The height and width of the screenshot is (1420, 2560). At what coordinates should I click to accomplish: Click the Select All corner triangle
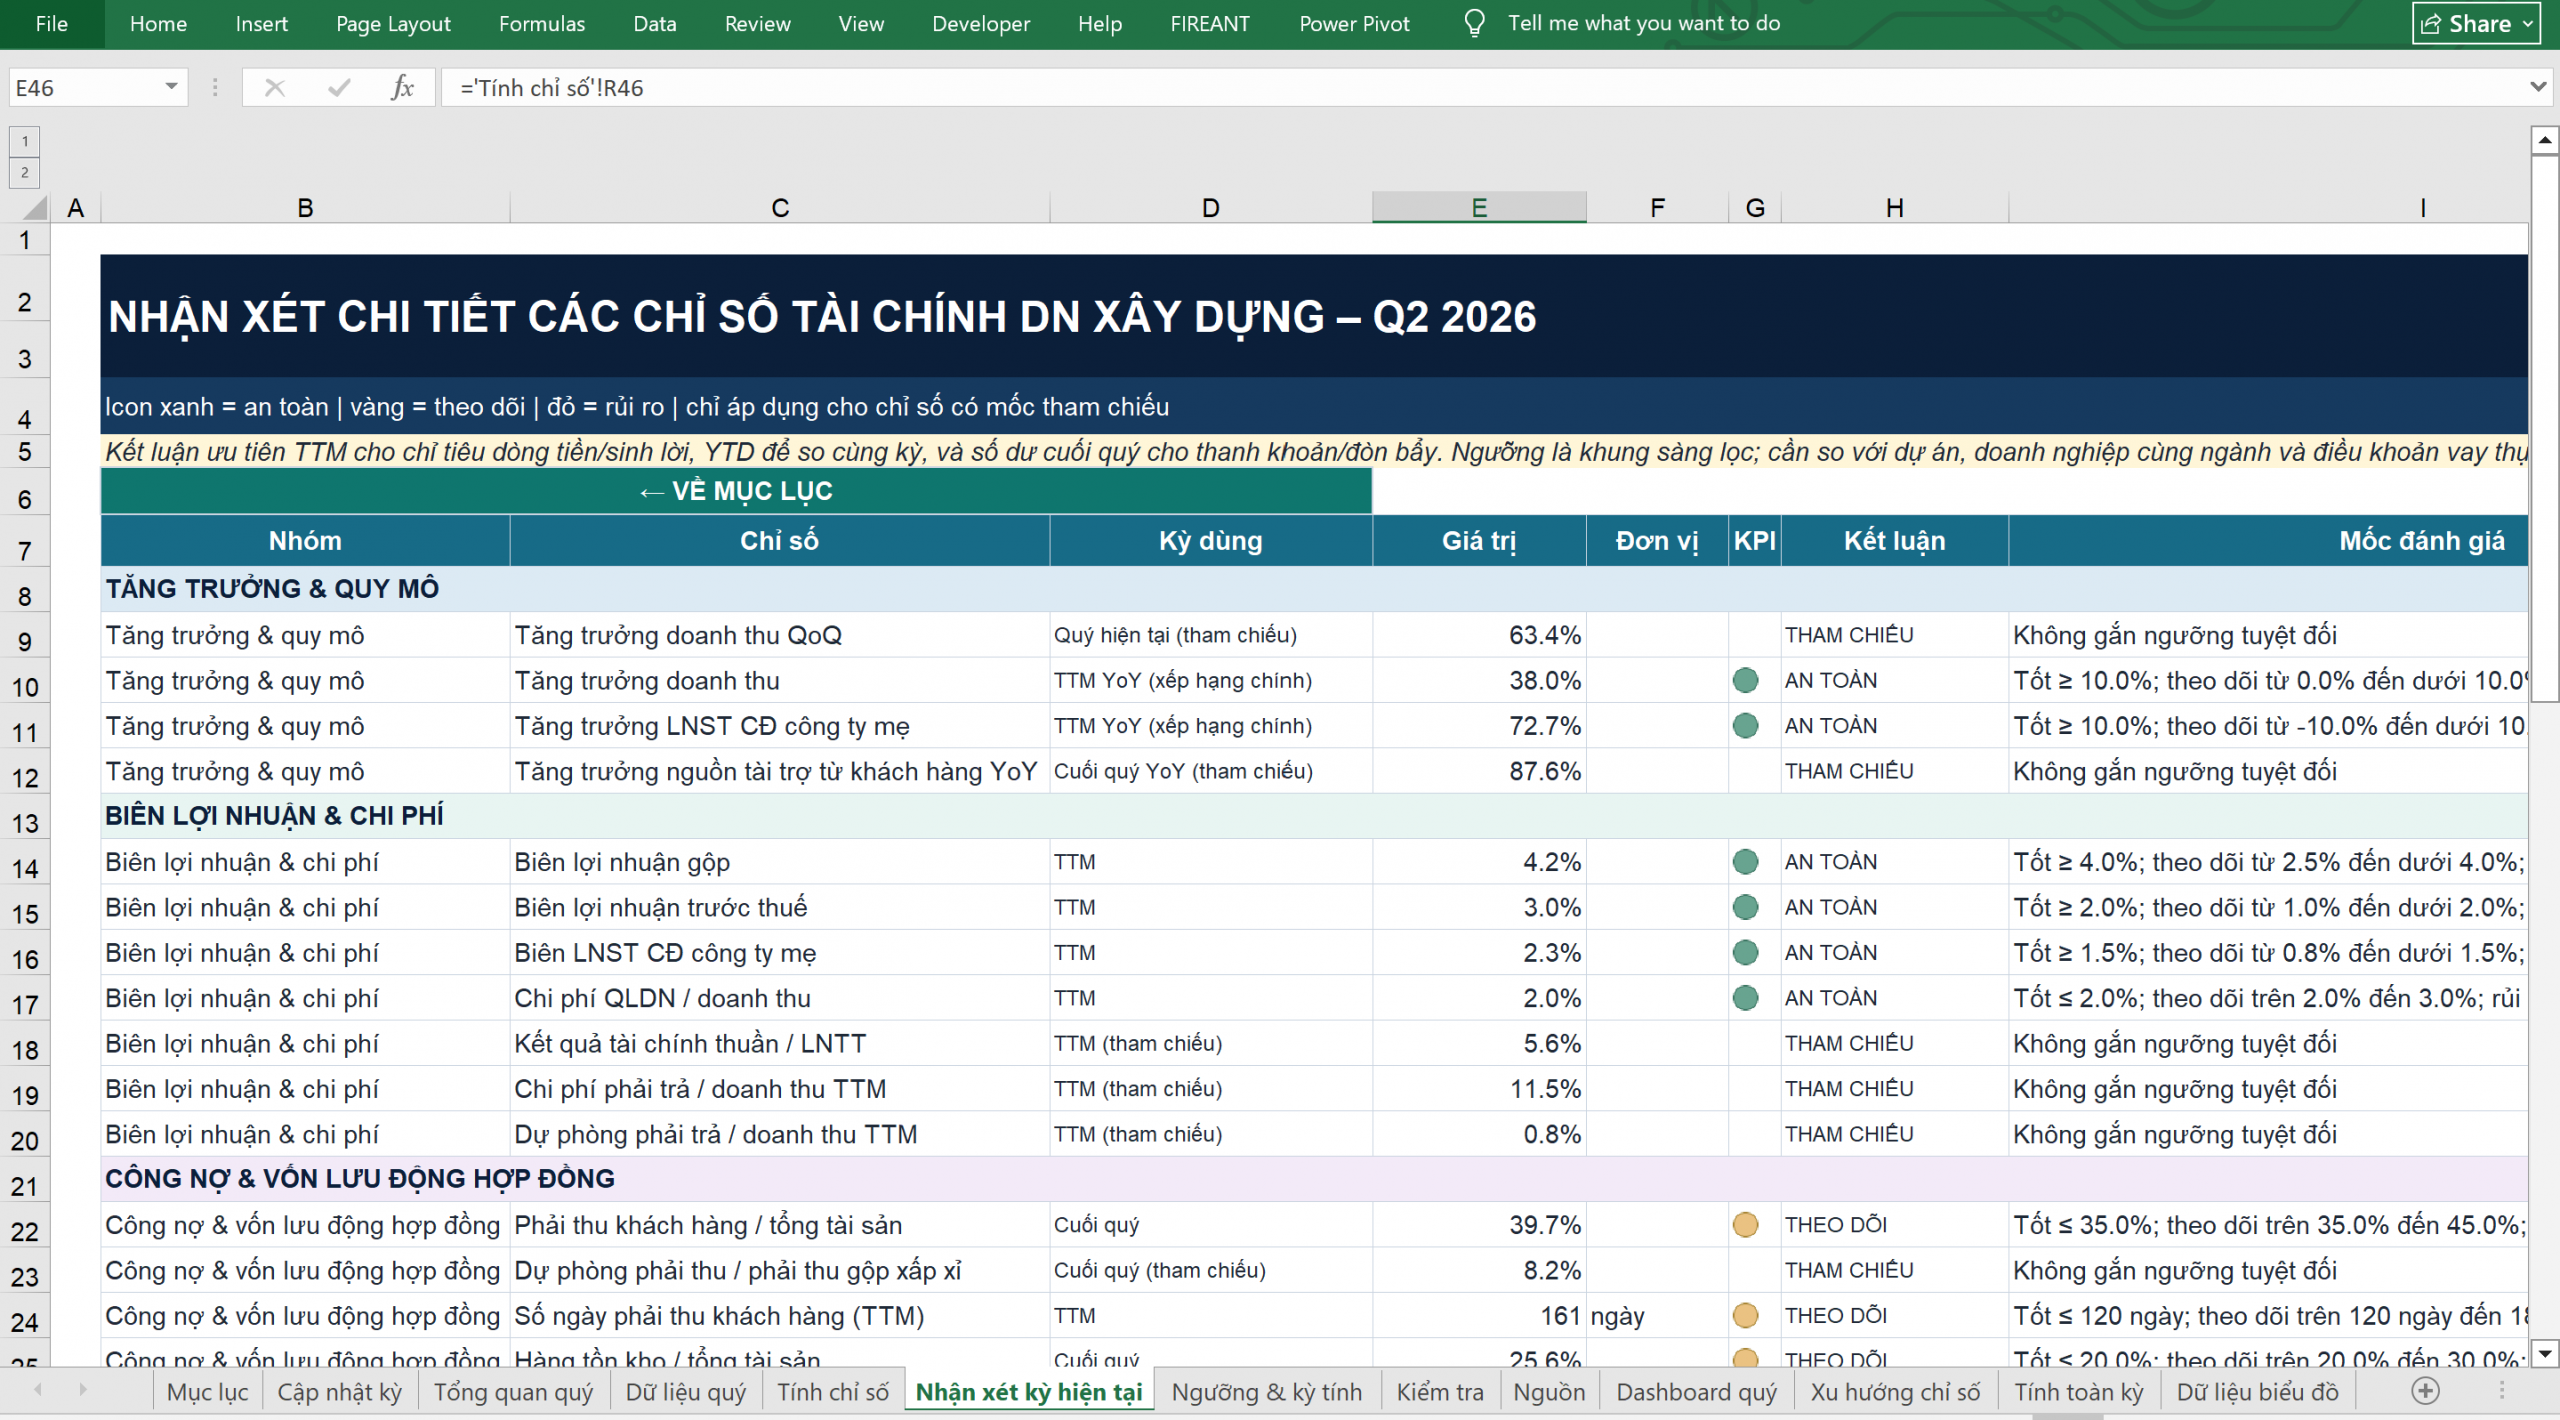click(35, 208)
